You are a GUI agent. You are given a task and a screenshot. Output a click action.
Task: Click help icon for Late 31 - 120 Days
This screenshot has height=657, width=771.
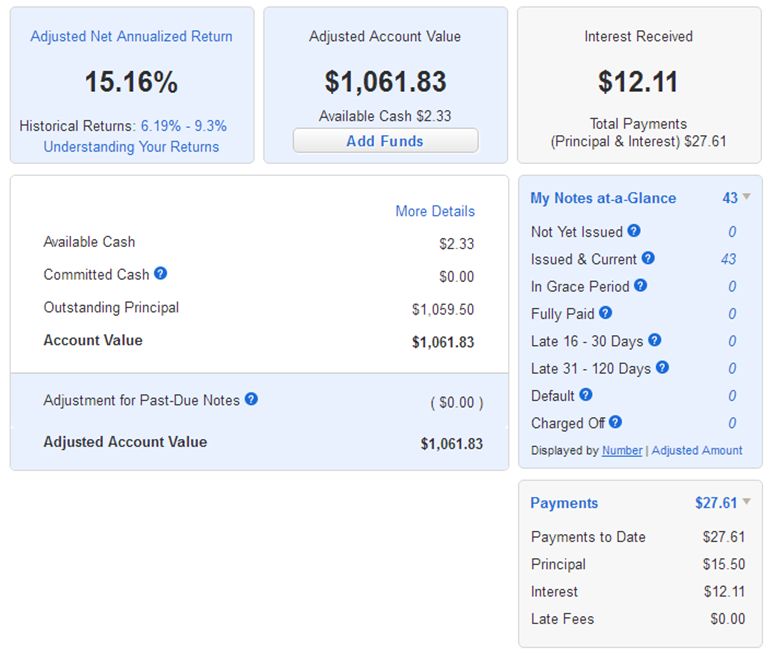(662, 367)
